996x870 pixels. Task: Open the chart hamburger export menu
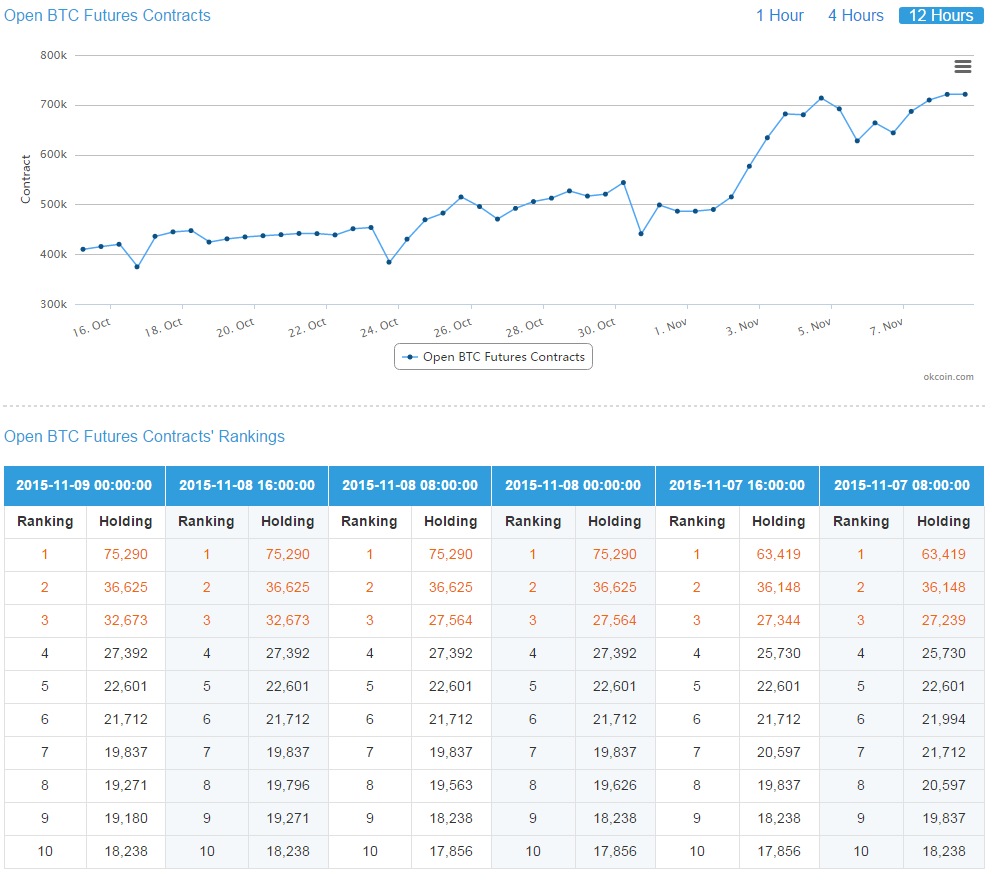point(962,66)
